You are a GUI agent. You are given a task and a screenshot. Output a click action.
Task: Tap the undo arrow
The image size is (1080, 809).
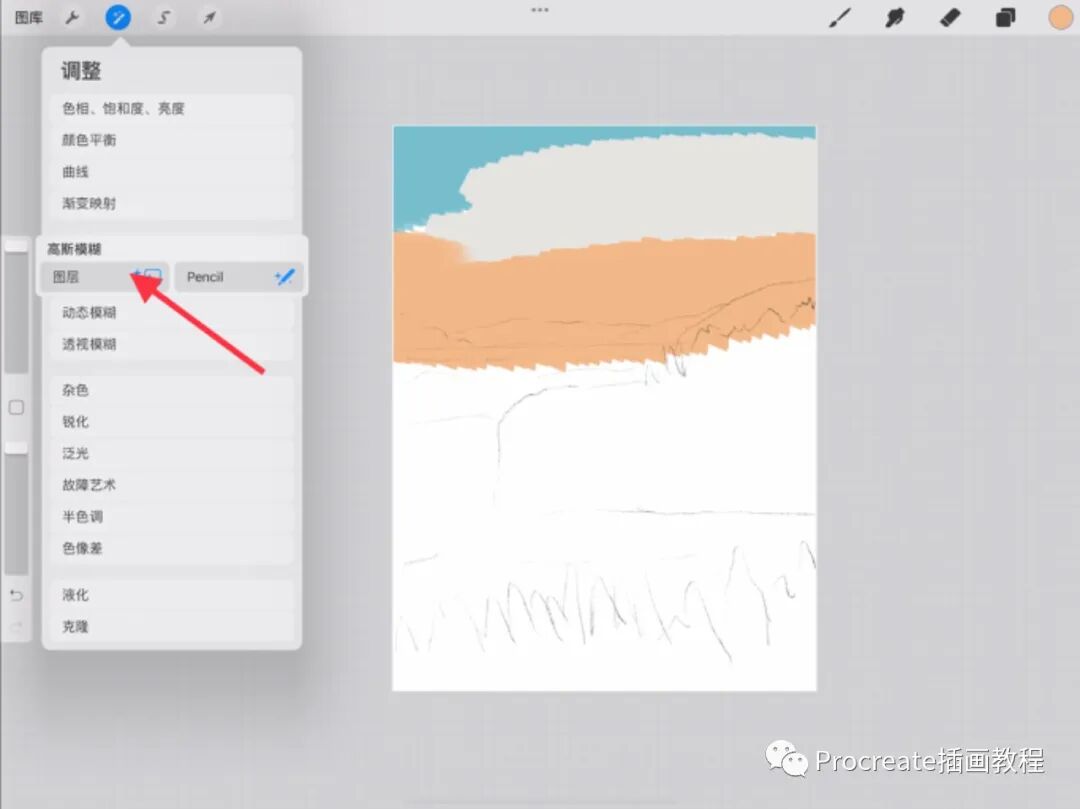pyautogui.click(x=17, y=595)
